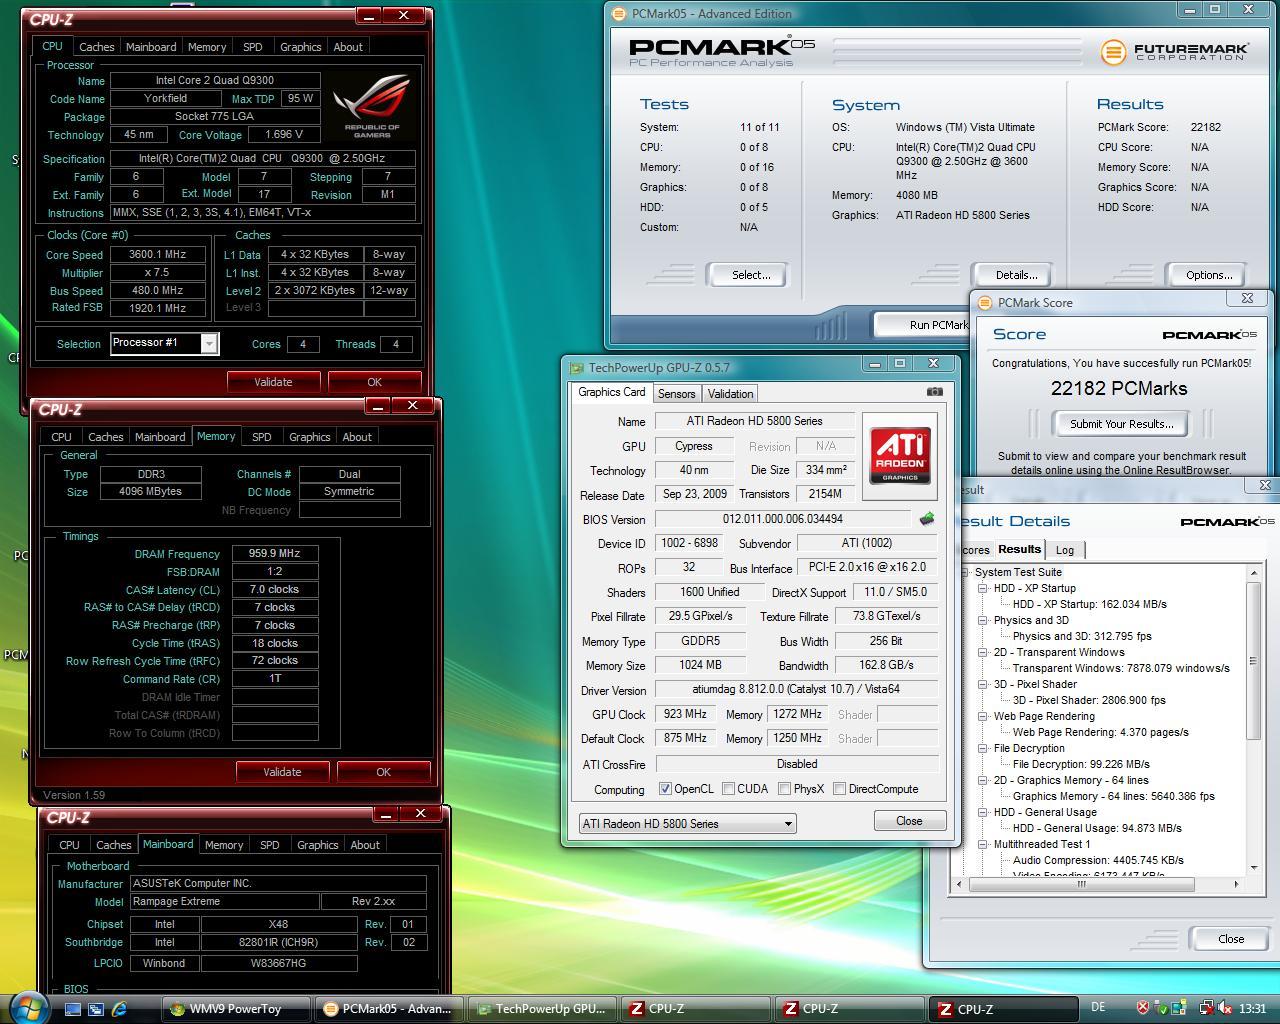
Task: Select System Test Suite root tree item
Action: (1018, 572)
